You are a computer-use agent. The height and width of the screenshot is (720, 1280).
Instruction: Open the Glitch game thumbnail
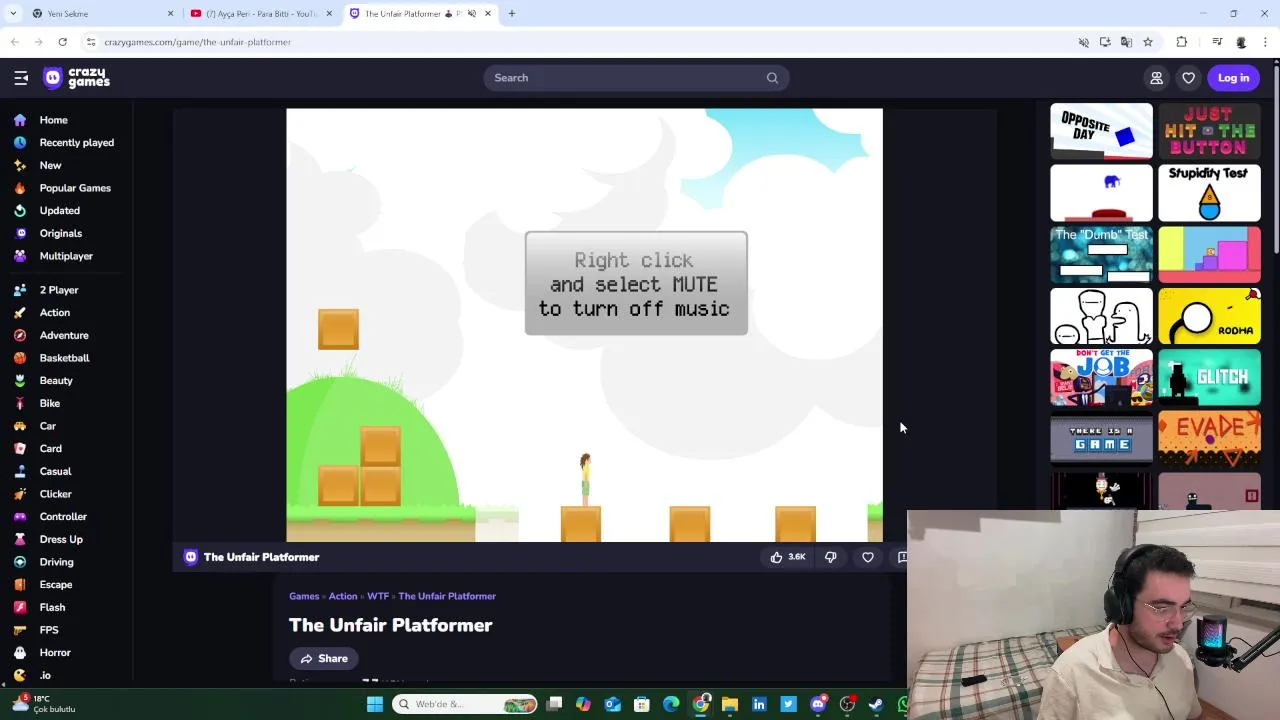tap(1209, 379)
